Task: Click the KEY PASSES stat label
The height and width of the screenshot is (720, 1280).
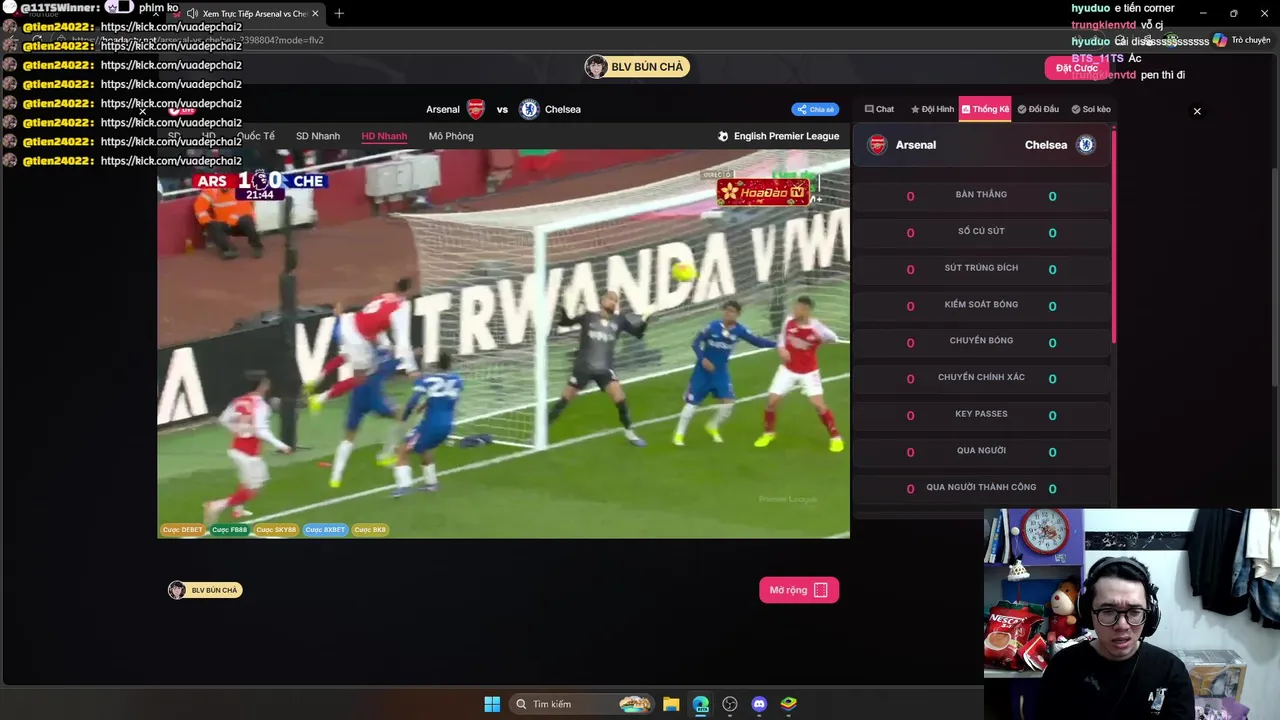Action: (981, 414)
